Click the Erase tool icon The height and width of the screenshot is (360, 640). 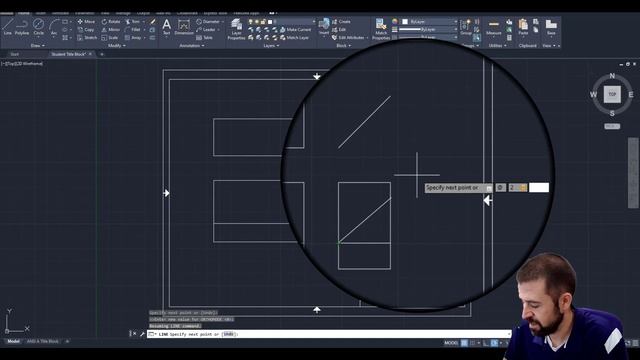point(152,22)
